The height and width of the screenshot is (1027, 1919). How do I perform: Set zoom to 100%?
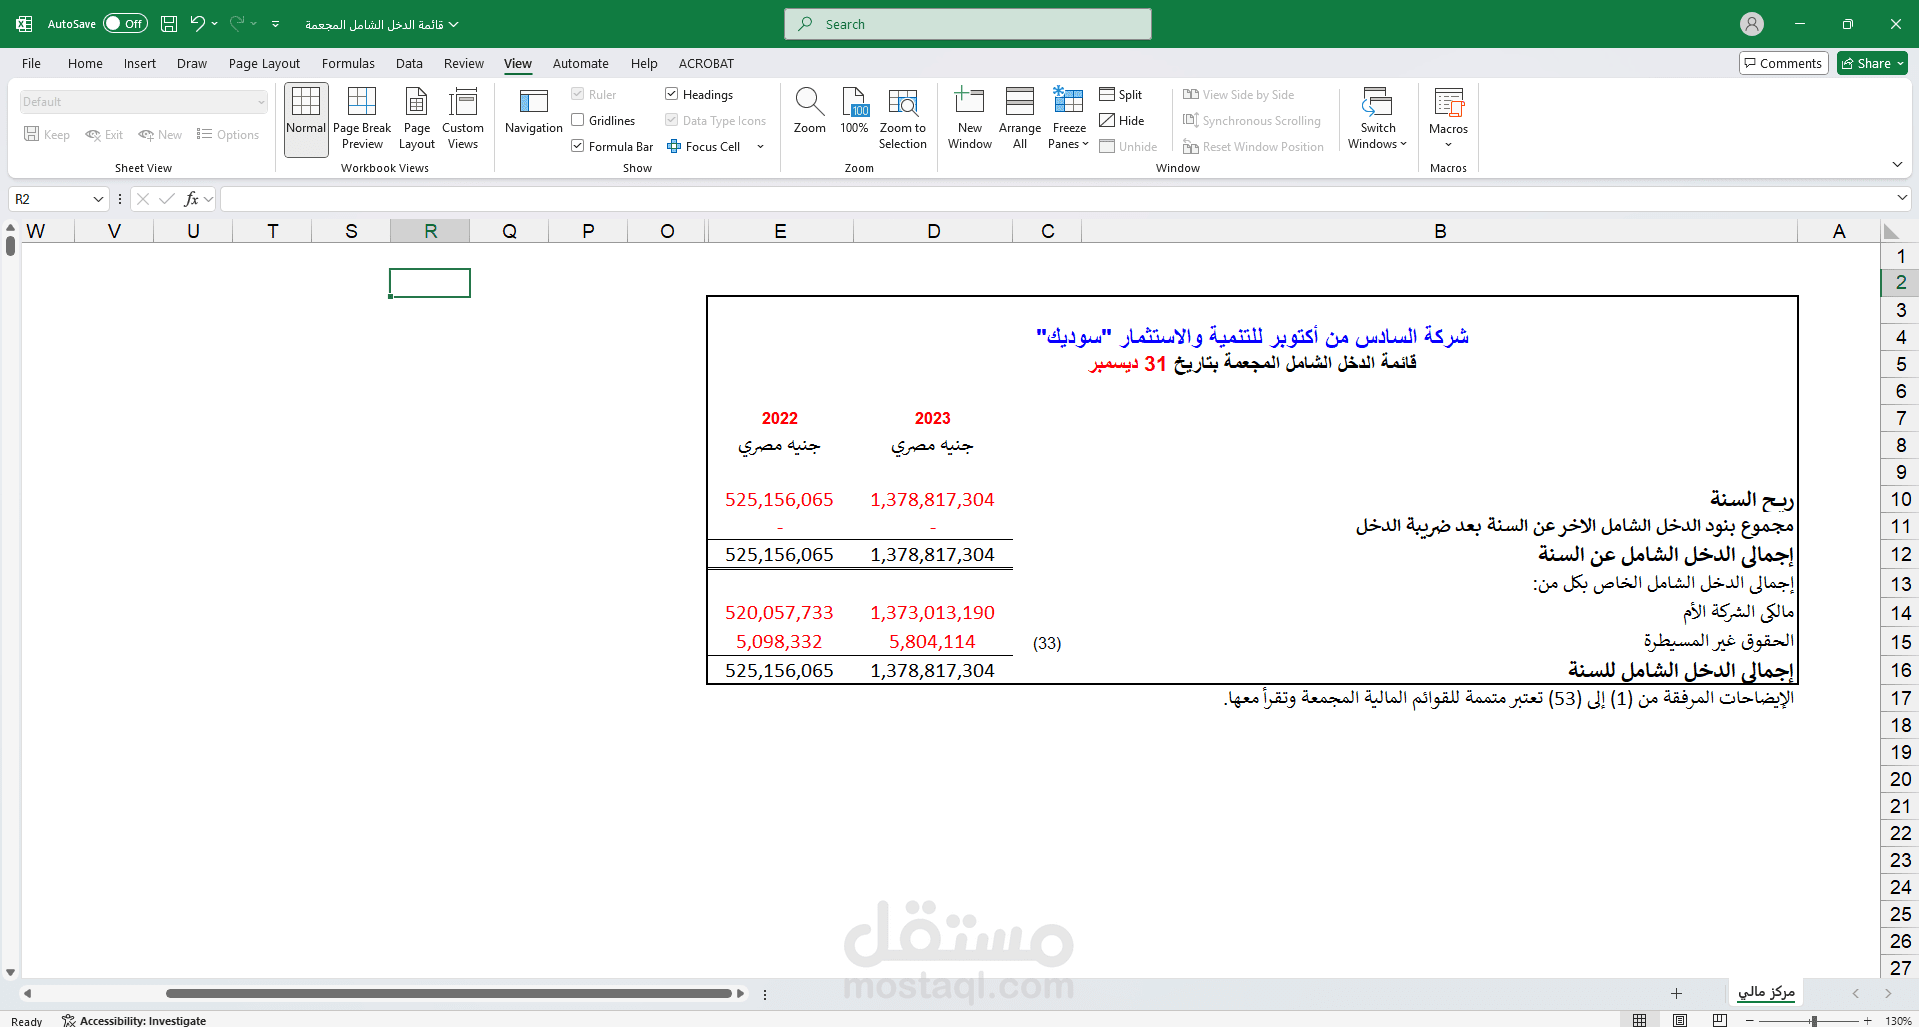(854, 112)
